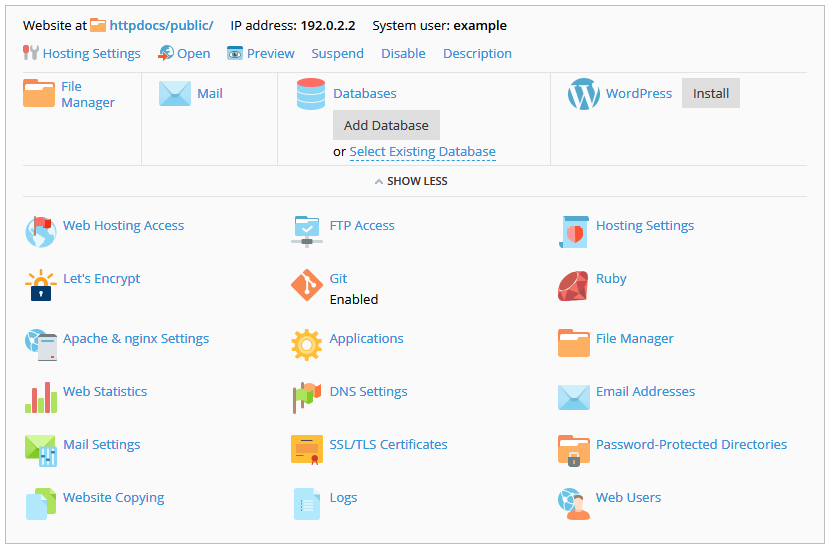Open FTP Access settings
Screen dimensions: 832x552
point(361,225)
